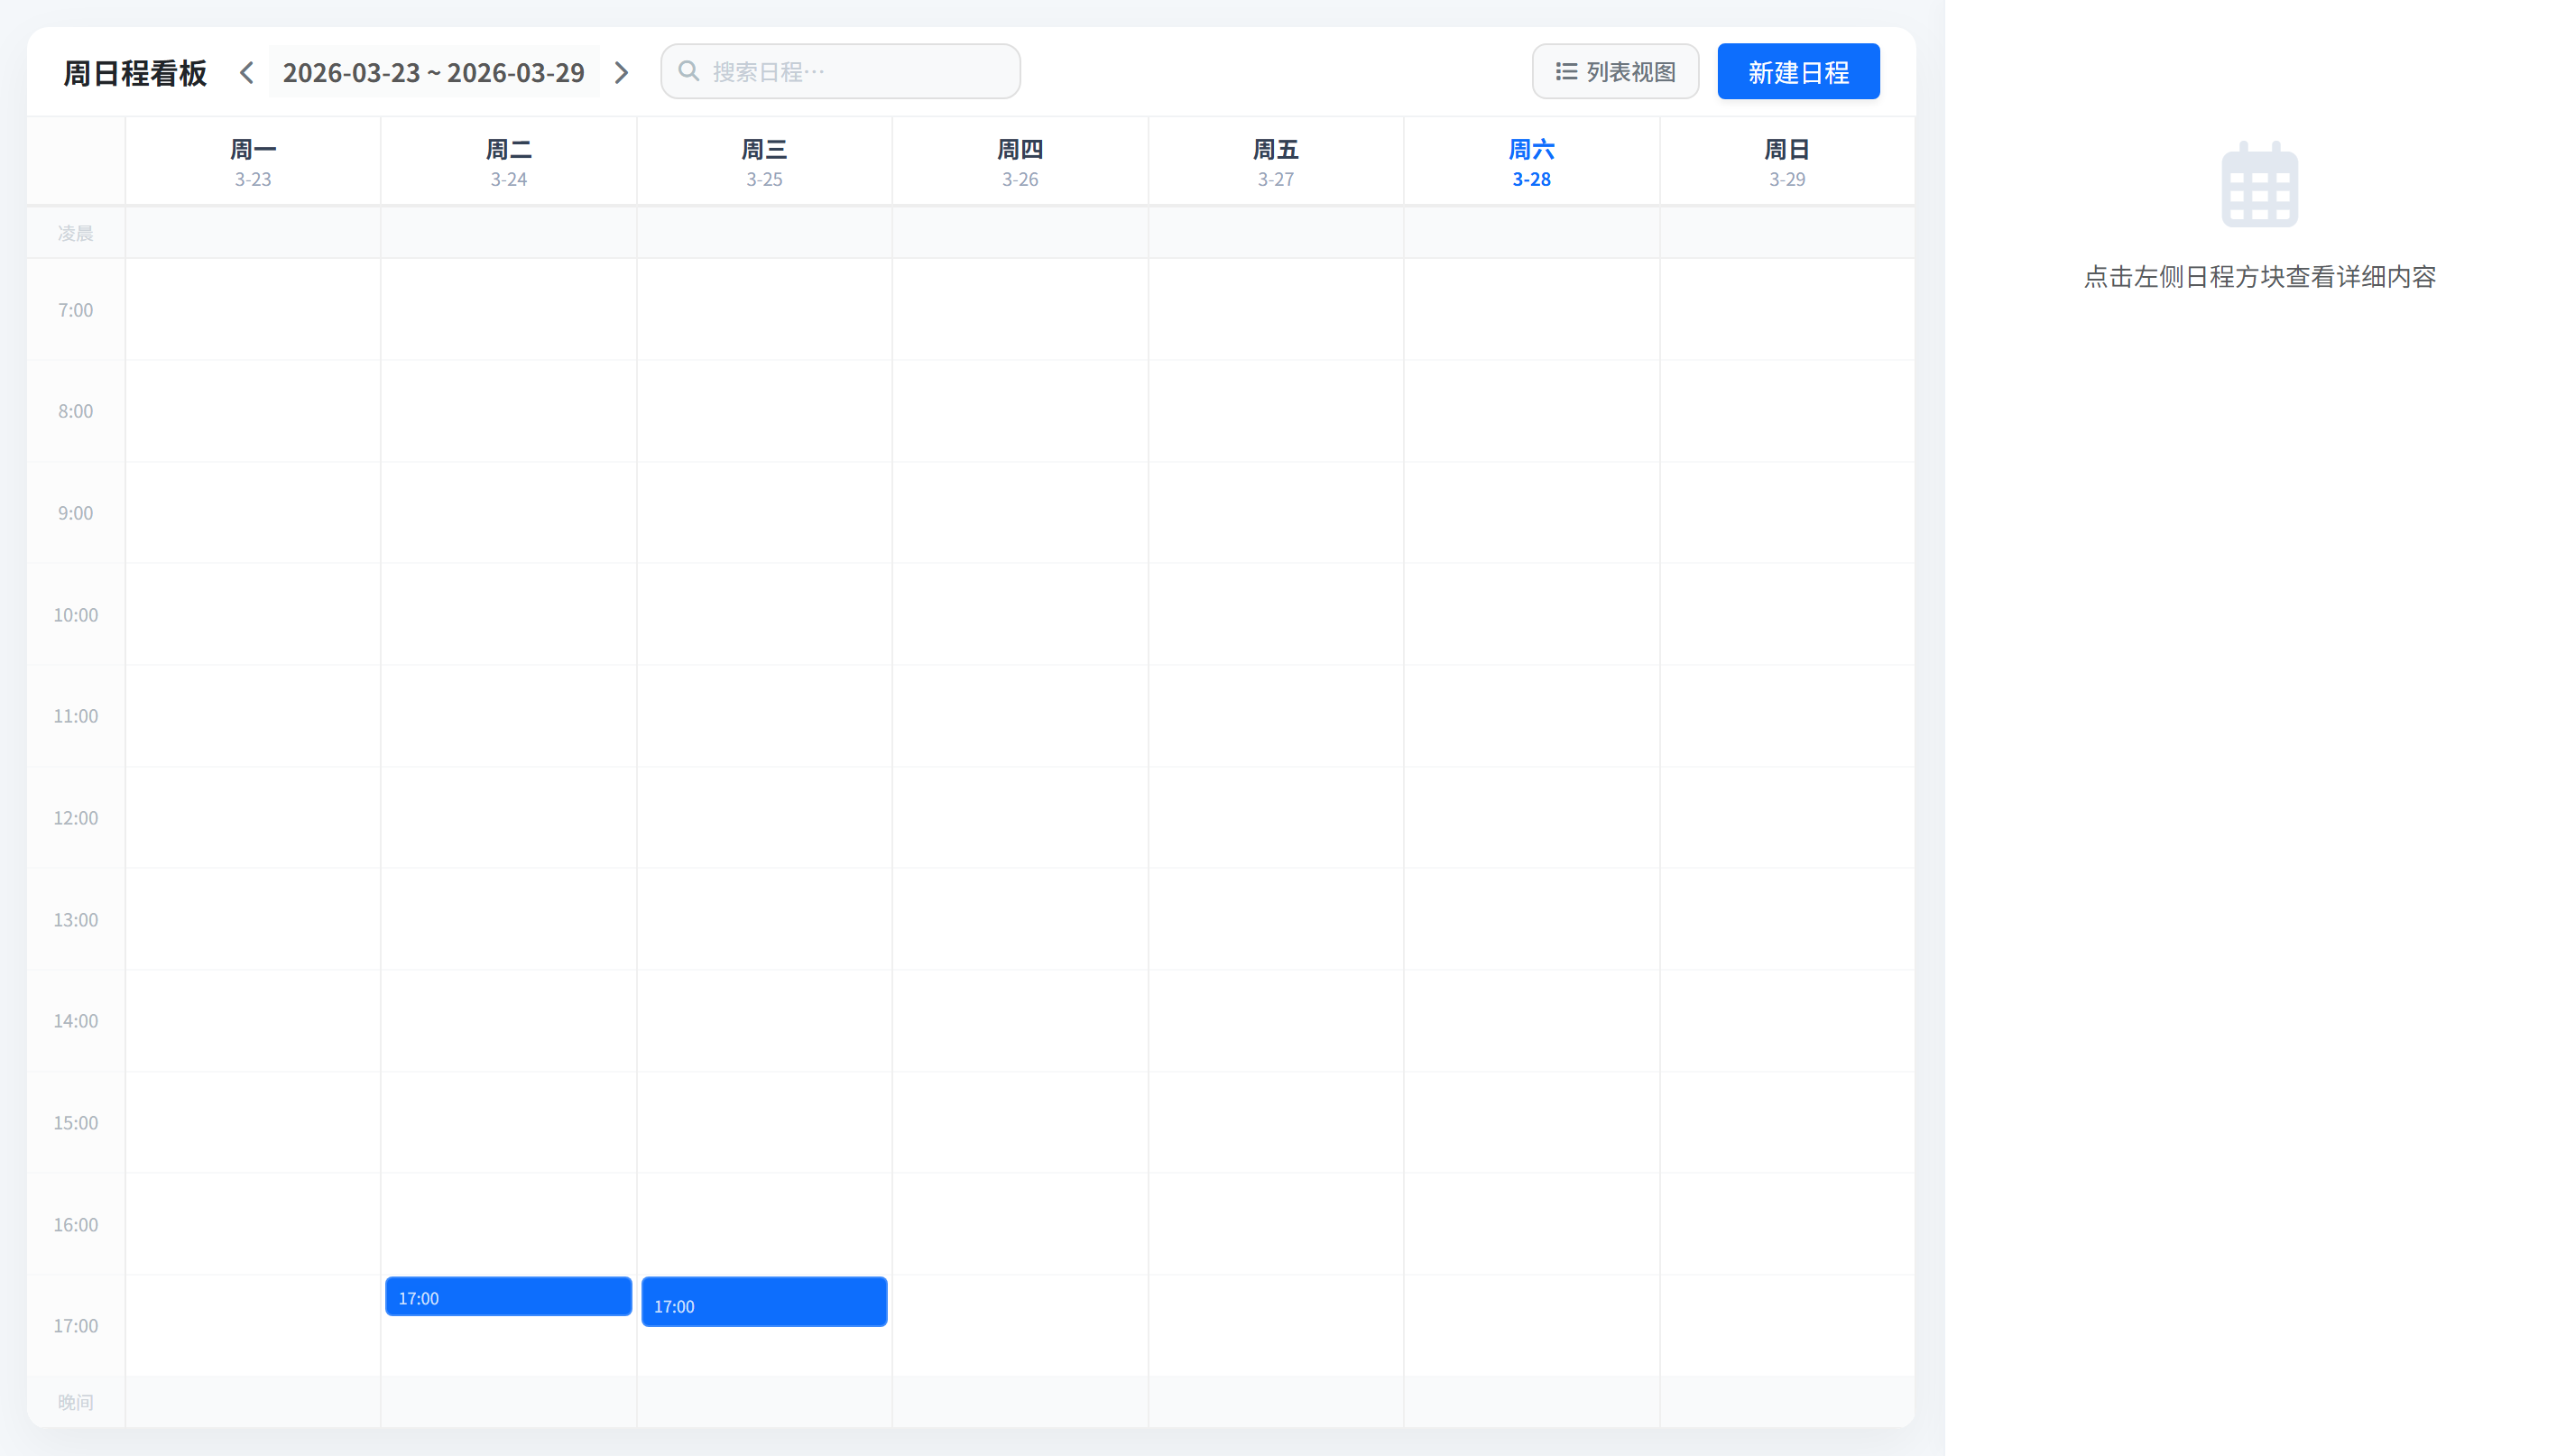Screen dimensions: 2575x1456
Task: Select the 周四 3-26 column header
Action: coord(1020,162)
